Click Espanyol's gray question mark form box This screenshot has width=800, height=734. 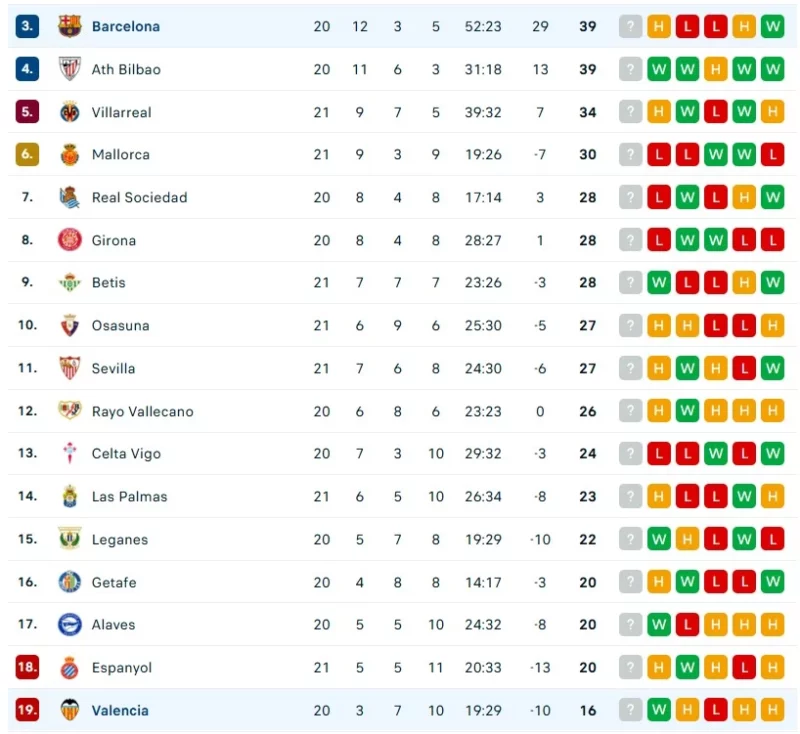click(x=630, y=667)
